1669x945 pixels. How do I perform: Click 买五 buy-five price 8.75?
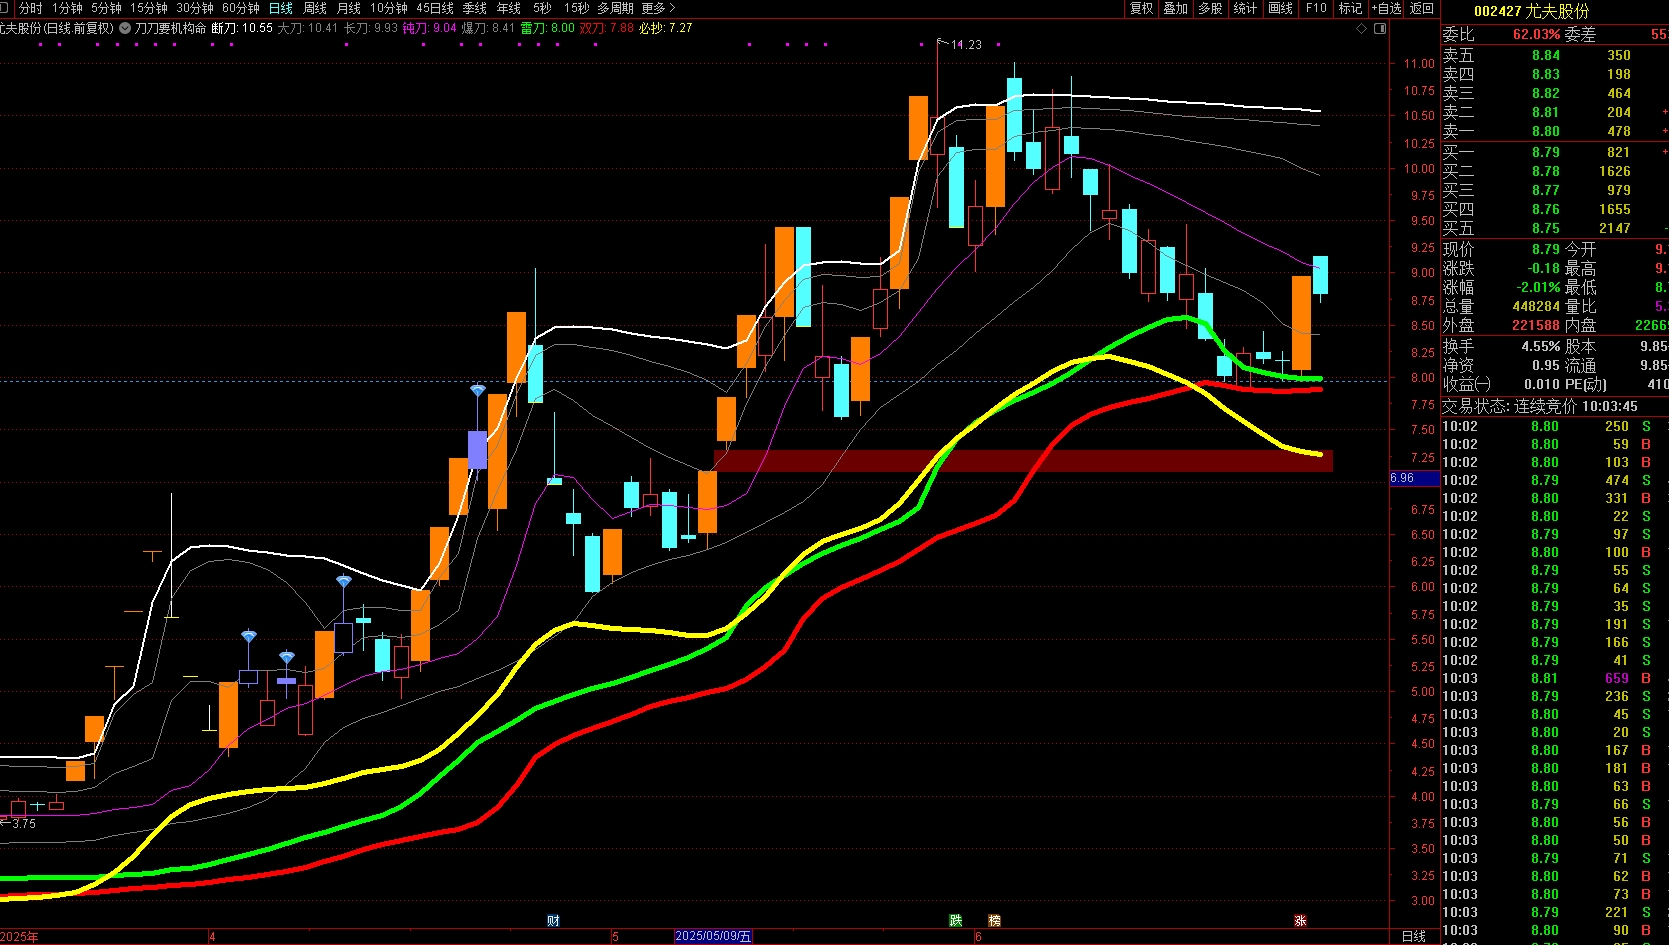pos(1546,228)
